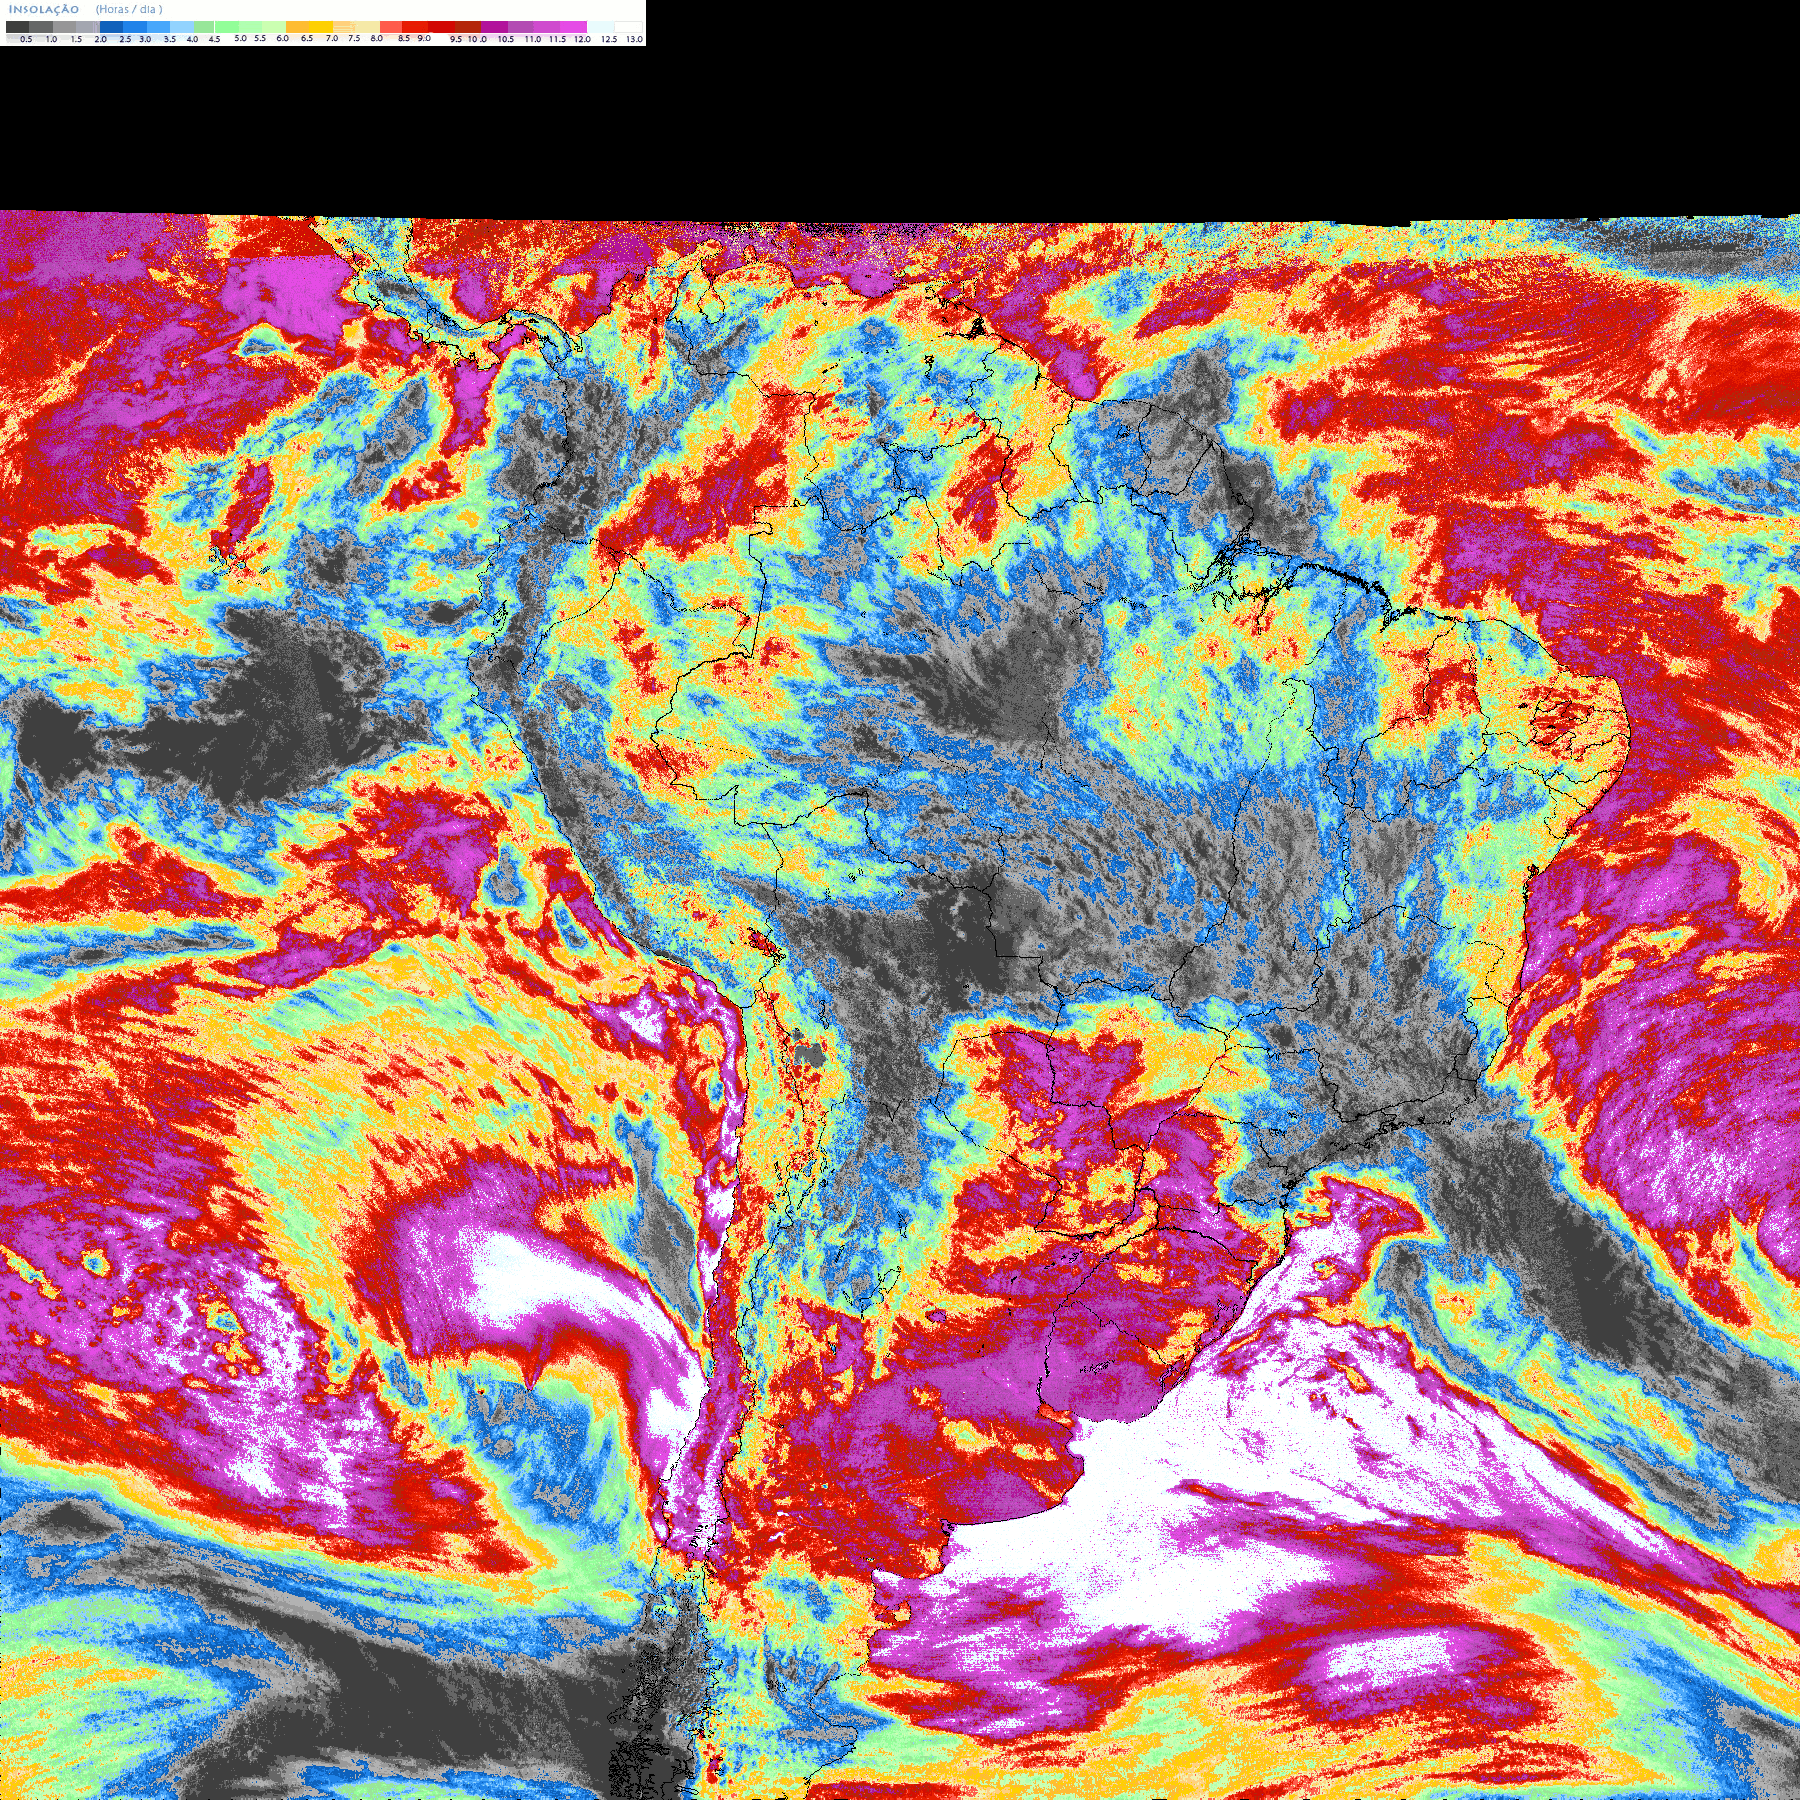Click the 8.0 legend value
Image resolution: width=1800 pixels, height=1800 pixels.
(377, 38)
